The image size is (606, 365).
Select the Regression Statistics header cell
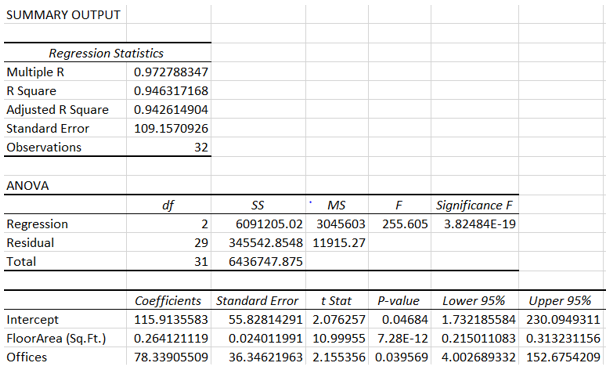(x=106, y=53)
